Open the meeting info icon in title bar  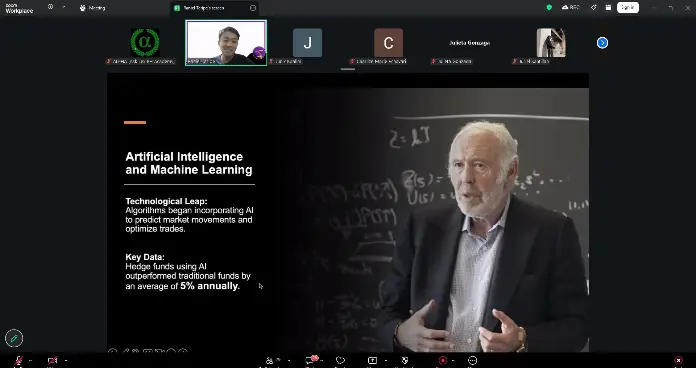(50, 7)
